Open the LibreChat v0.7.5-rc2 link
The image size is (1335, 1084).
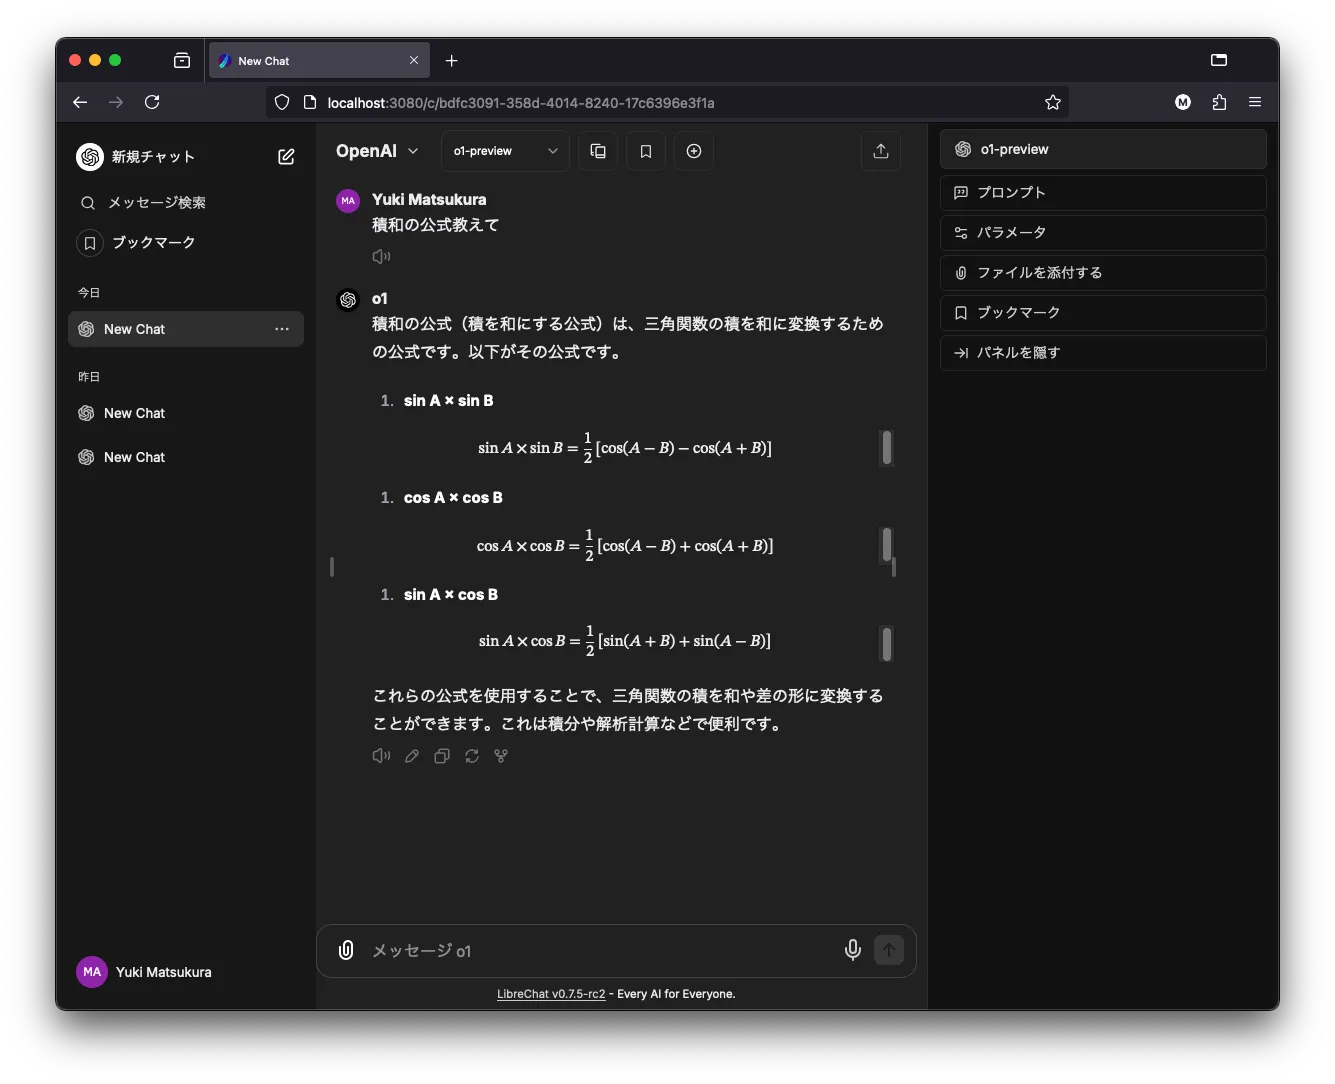pos(550,994)
